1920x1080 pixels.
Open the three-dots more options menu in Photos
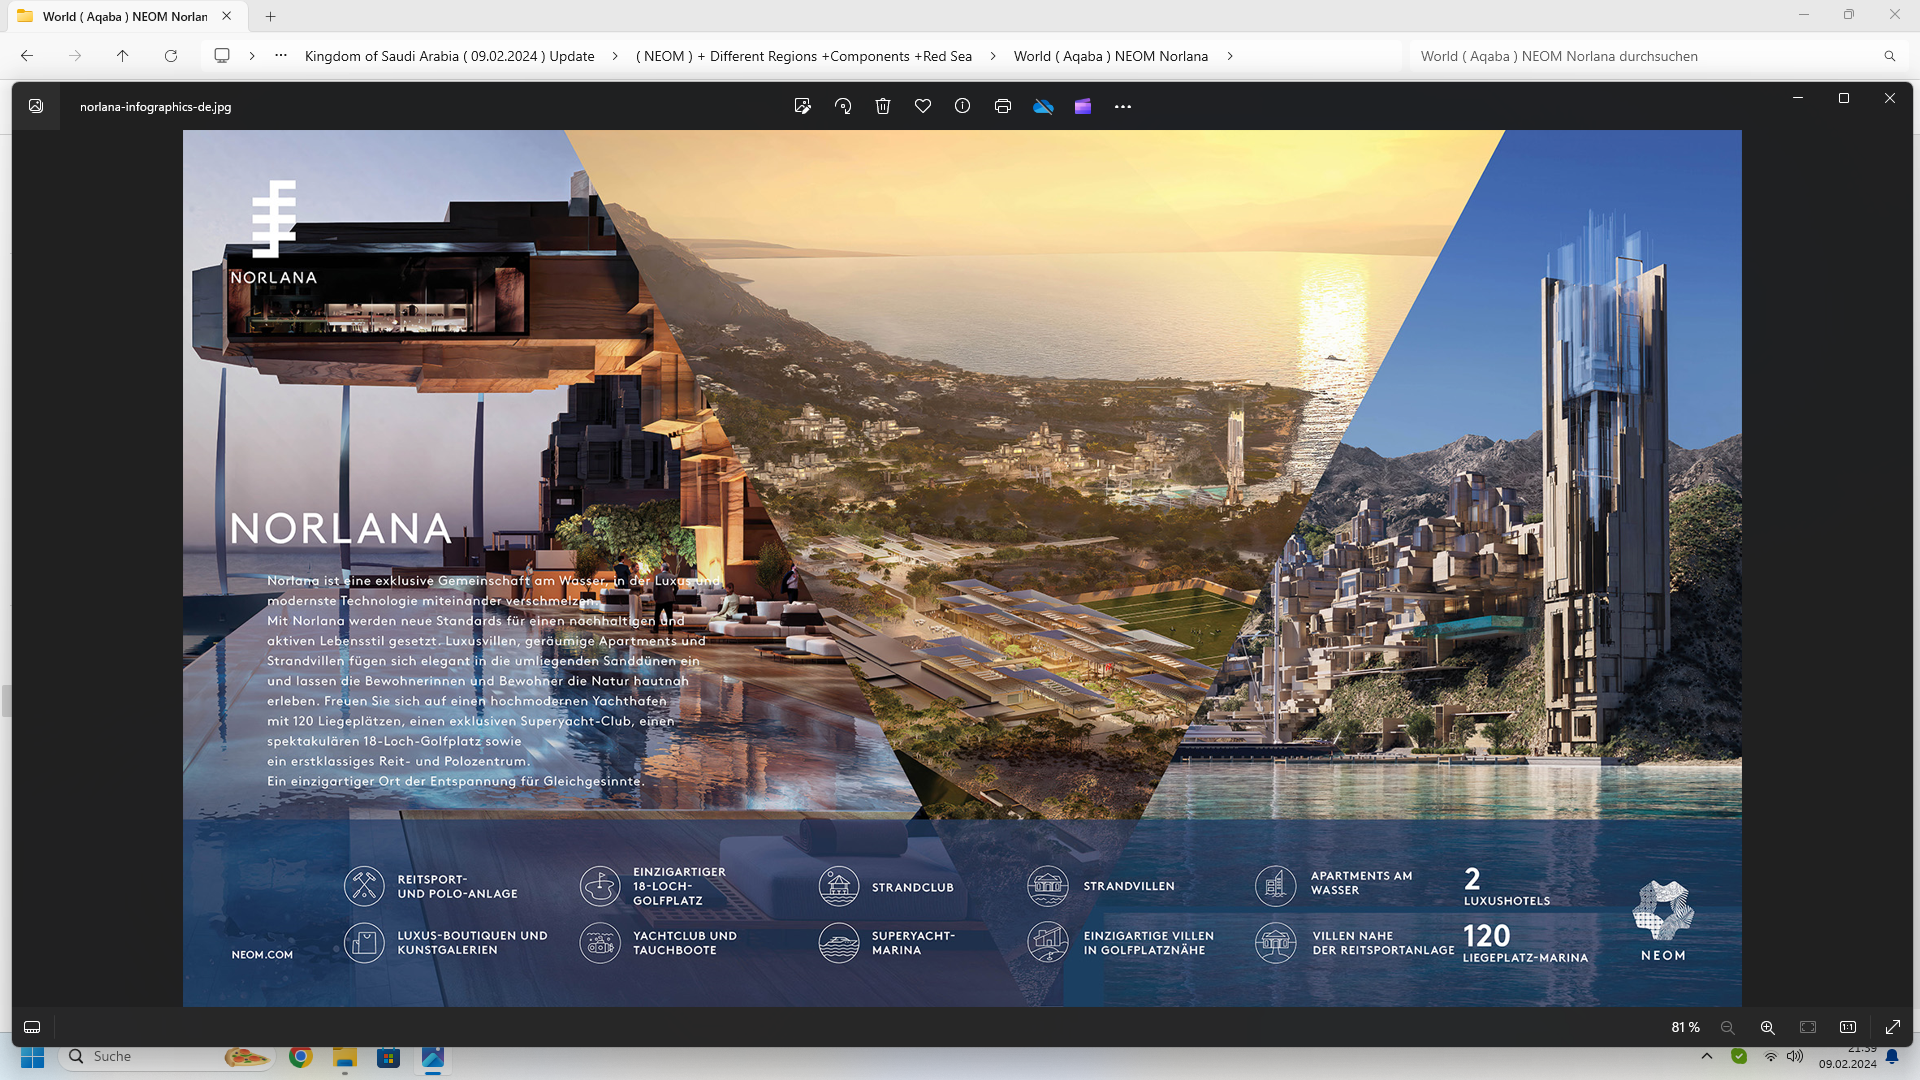point(1123,106)
